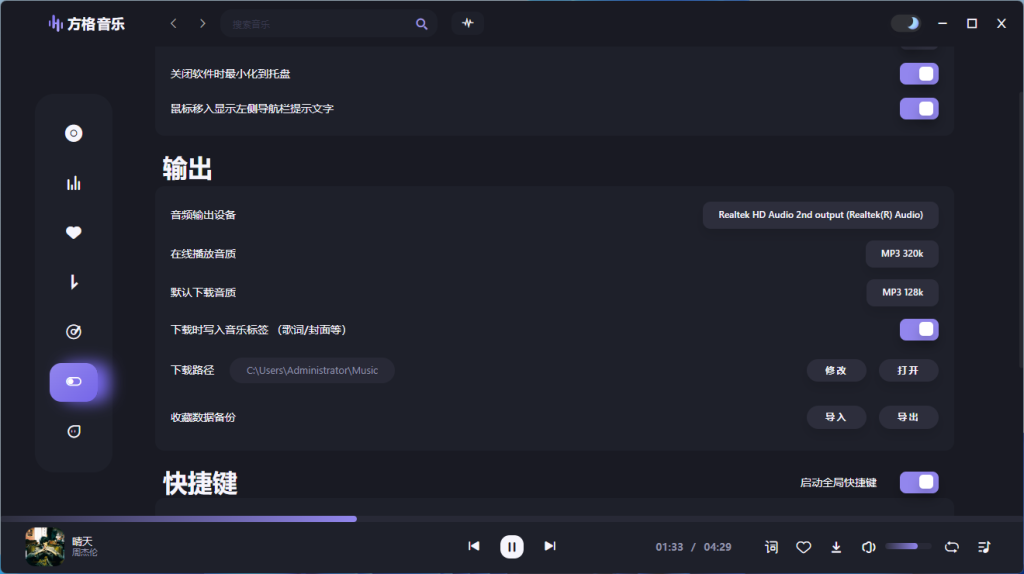Image resolution: width=1024 pixels, height=574 pixels.
Task: Open the MP3 128k download quality dropdown
Action: tap(903, 293)
